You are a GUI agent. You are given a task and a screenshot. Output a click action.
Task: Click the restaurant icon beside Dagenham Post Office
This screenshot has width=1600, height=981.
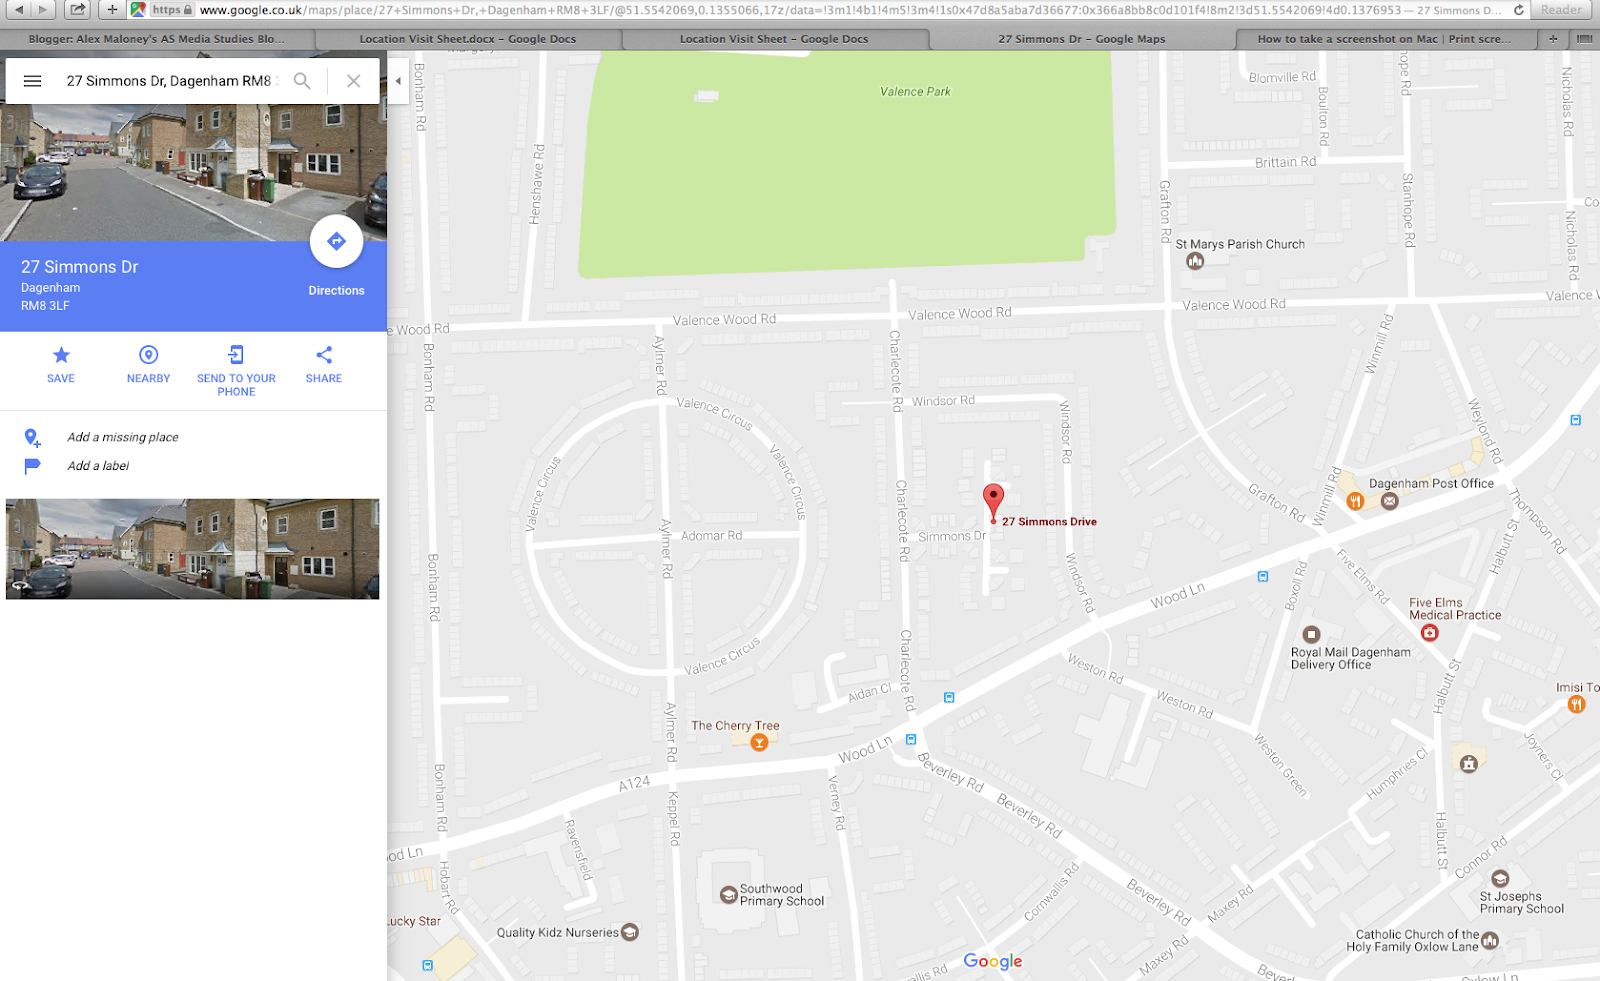1355,501
